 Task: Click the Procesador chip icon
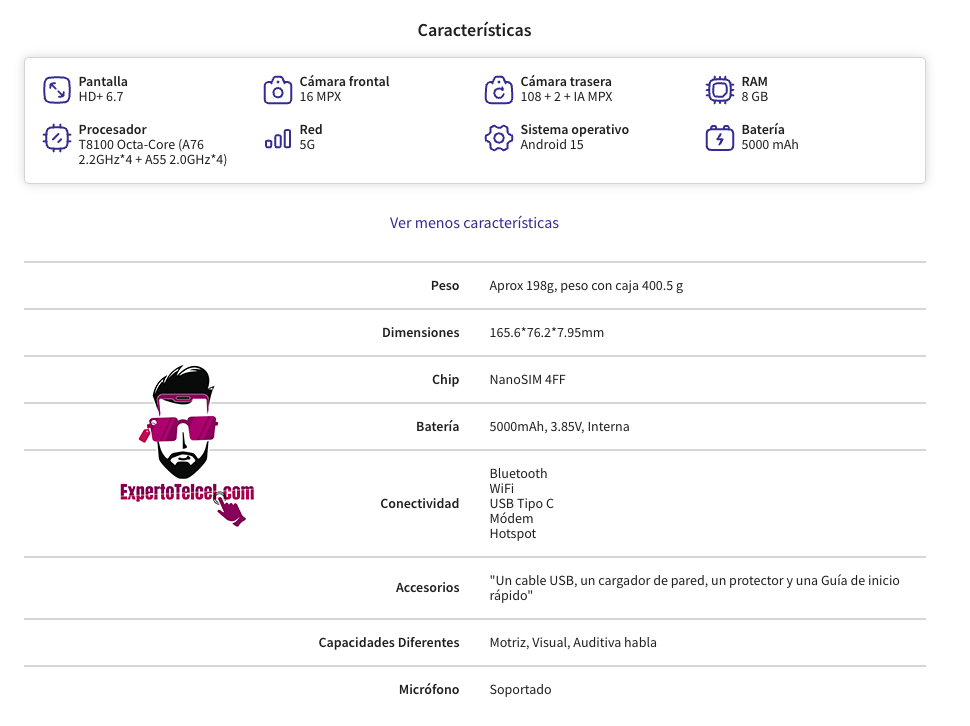point(56,138)
